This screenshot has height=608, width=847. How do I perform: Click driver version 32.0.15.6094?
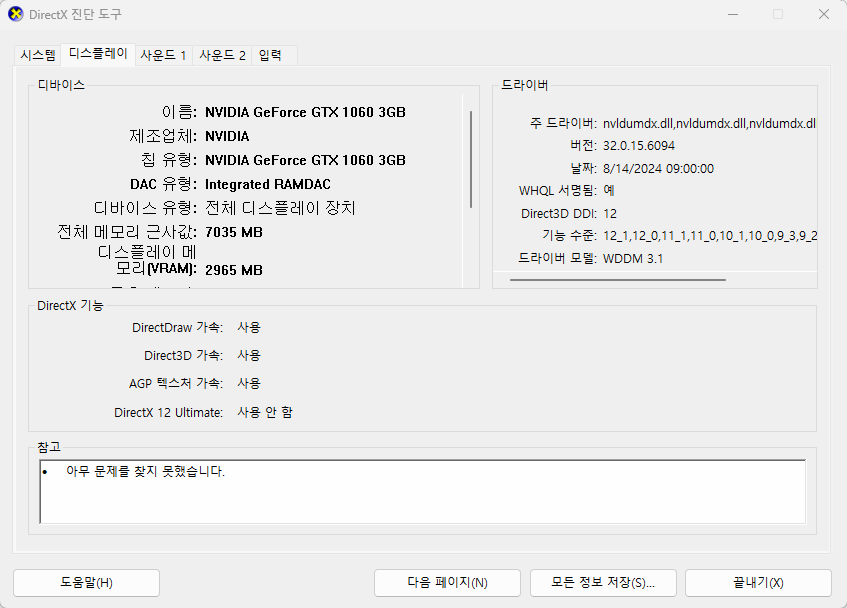[x=638, y=146]
